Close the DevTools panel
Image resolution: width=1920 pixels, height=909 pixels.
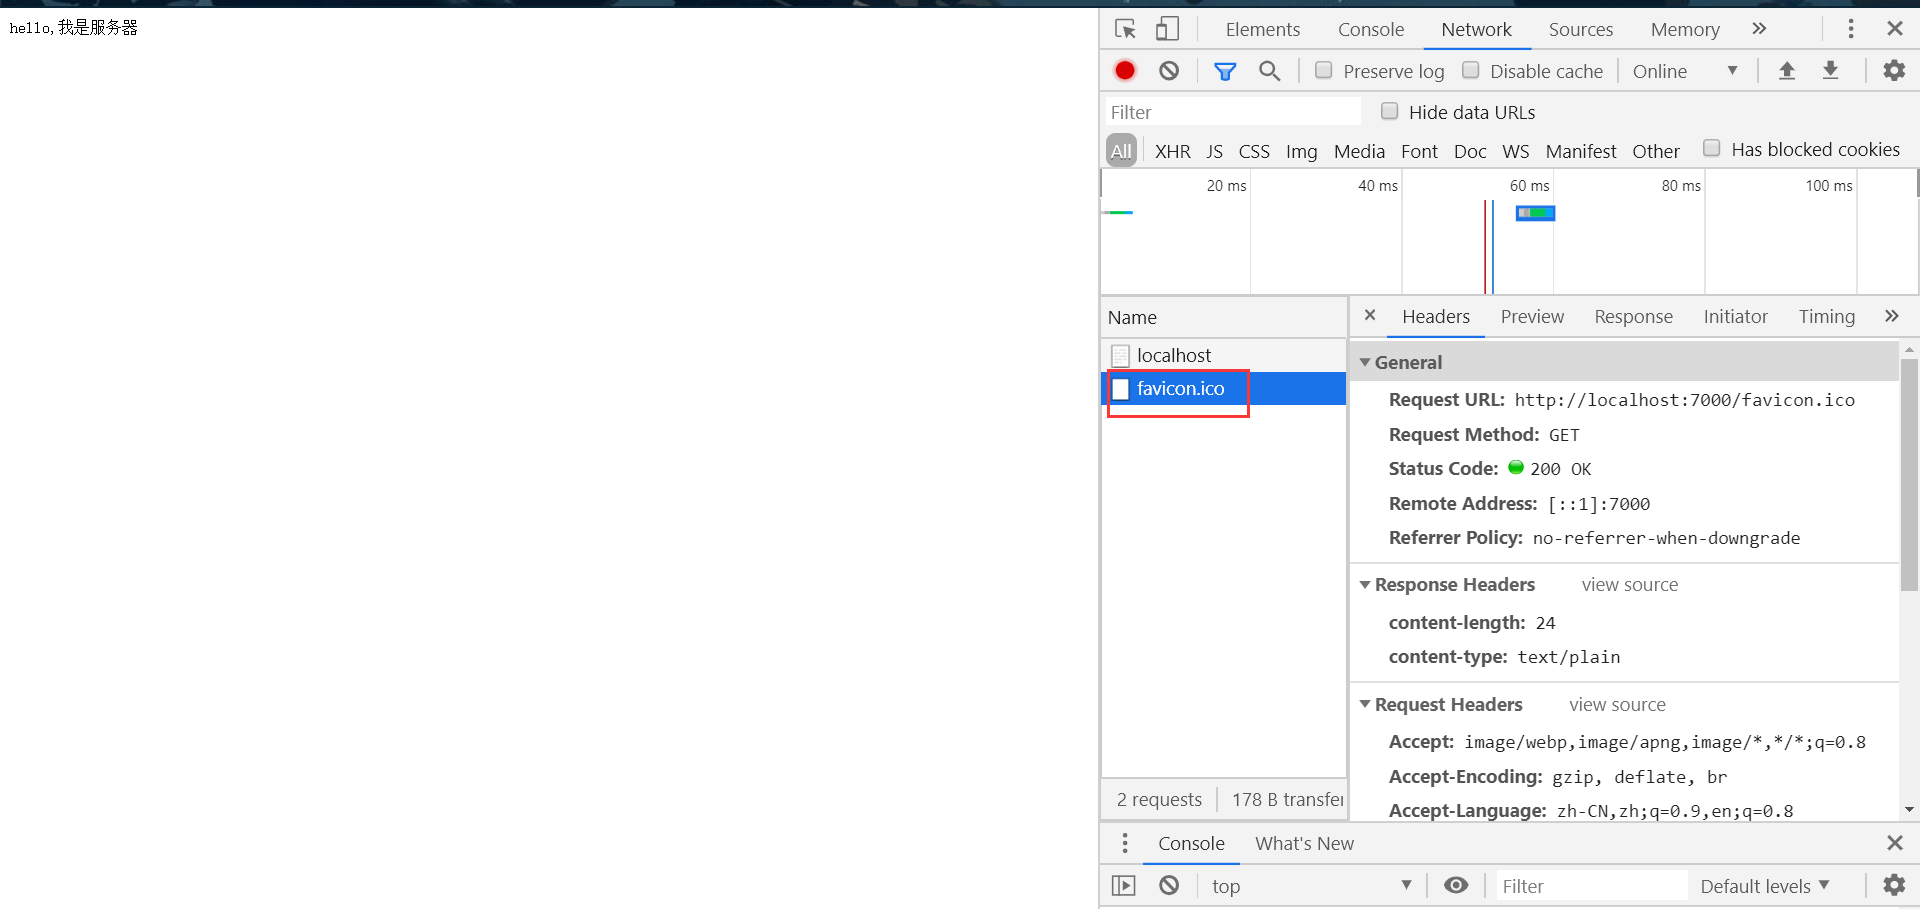coord(1895,29)
